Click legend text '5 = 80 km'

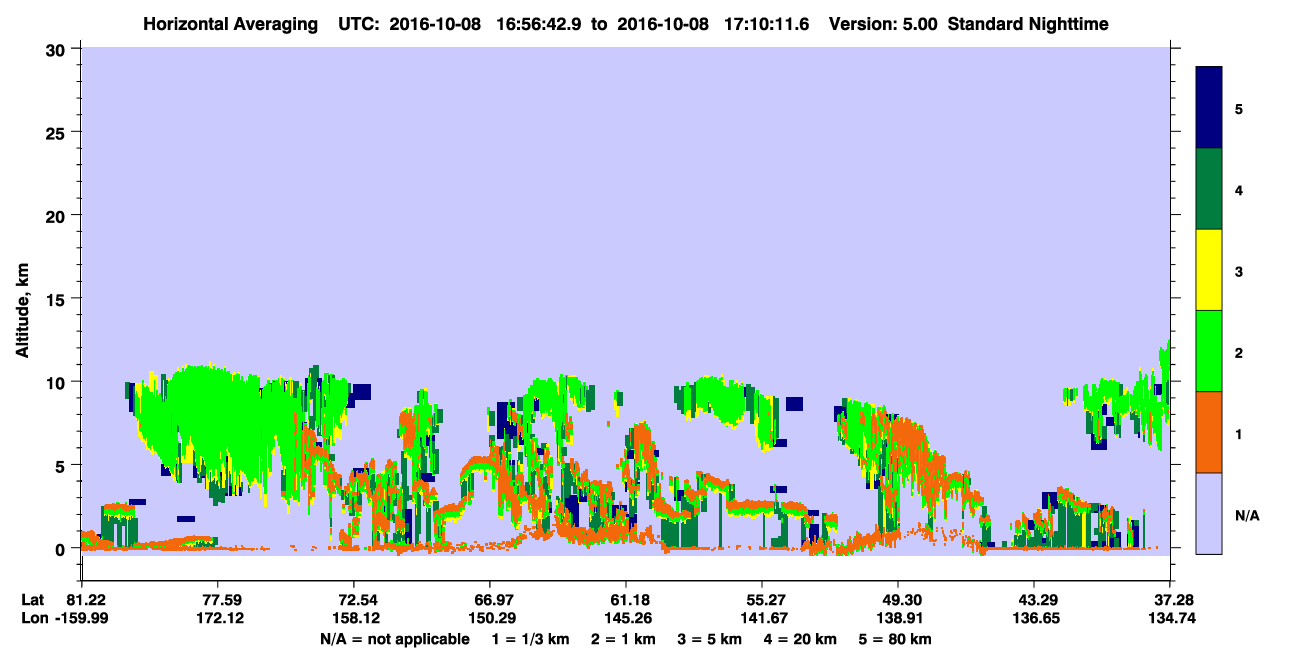(x=897, y=638)
